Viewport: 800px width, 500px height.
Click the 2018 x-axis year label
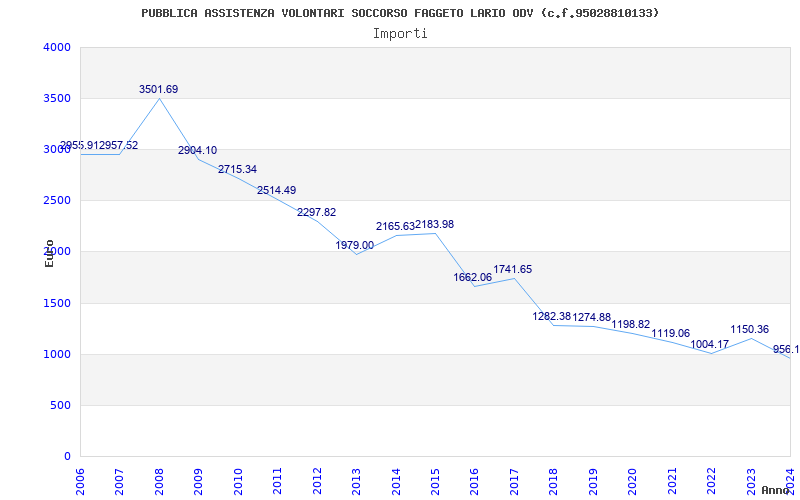tap(554, 481)
